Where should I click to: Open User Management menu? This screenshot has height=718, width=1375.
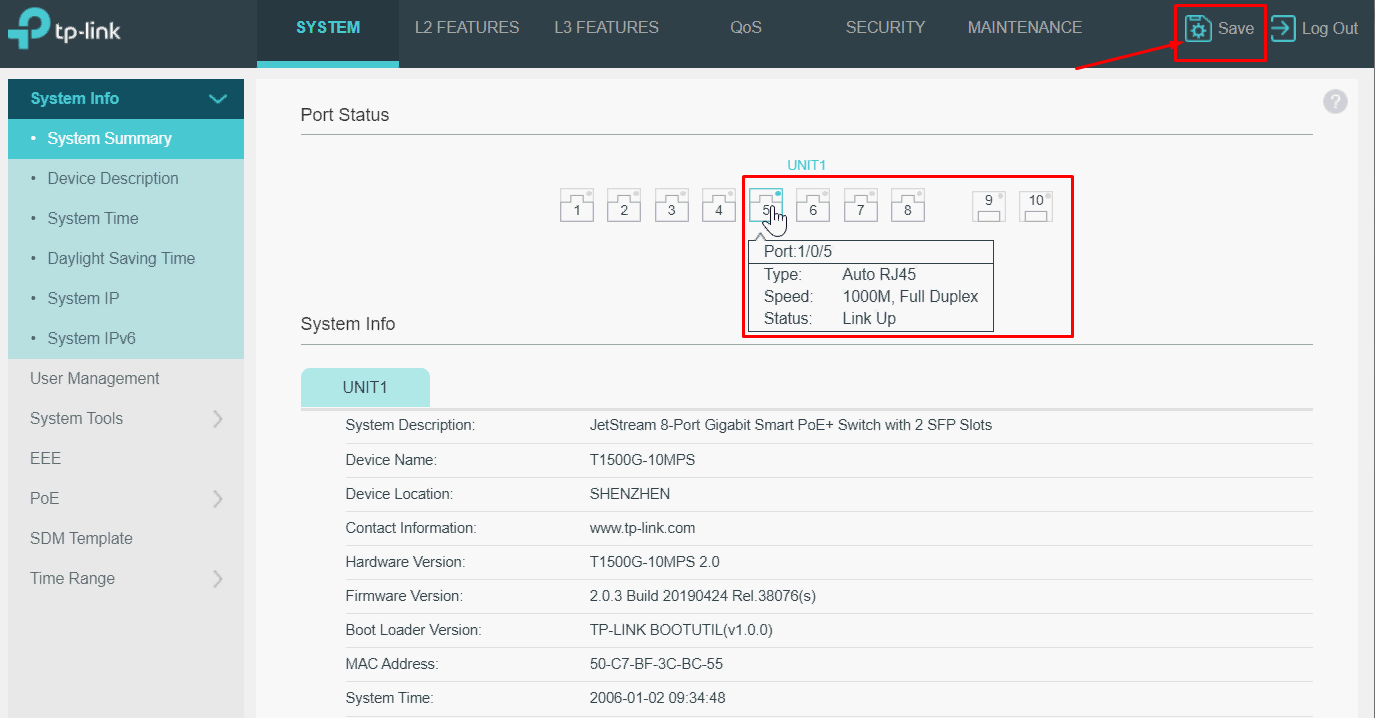click(126, 379)
